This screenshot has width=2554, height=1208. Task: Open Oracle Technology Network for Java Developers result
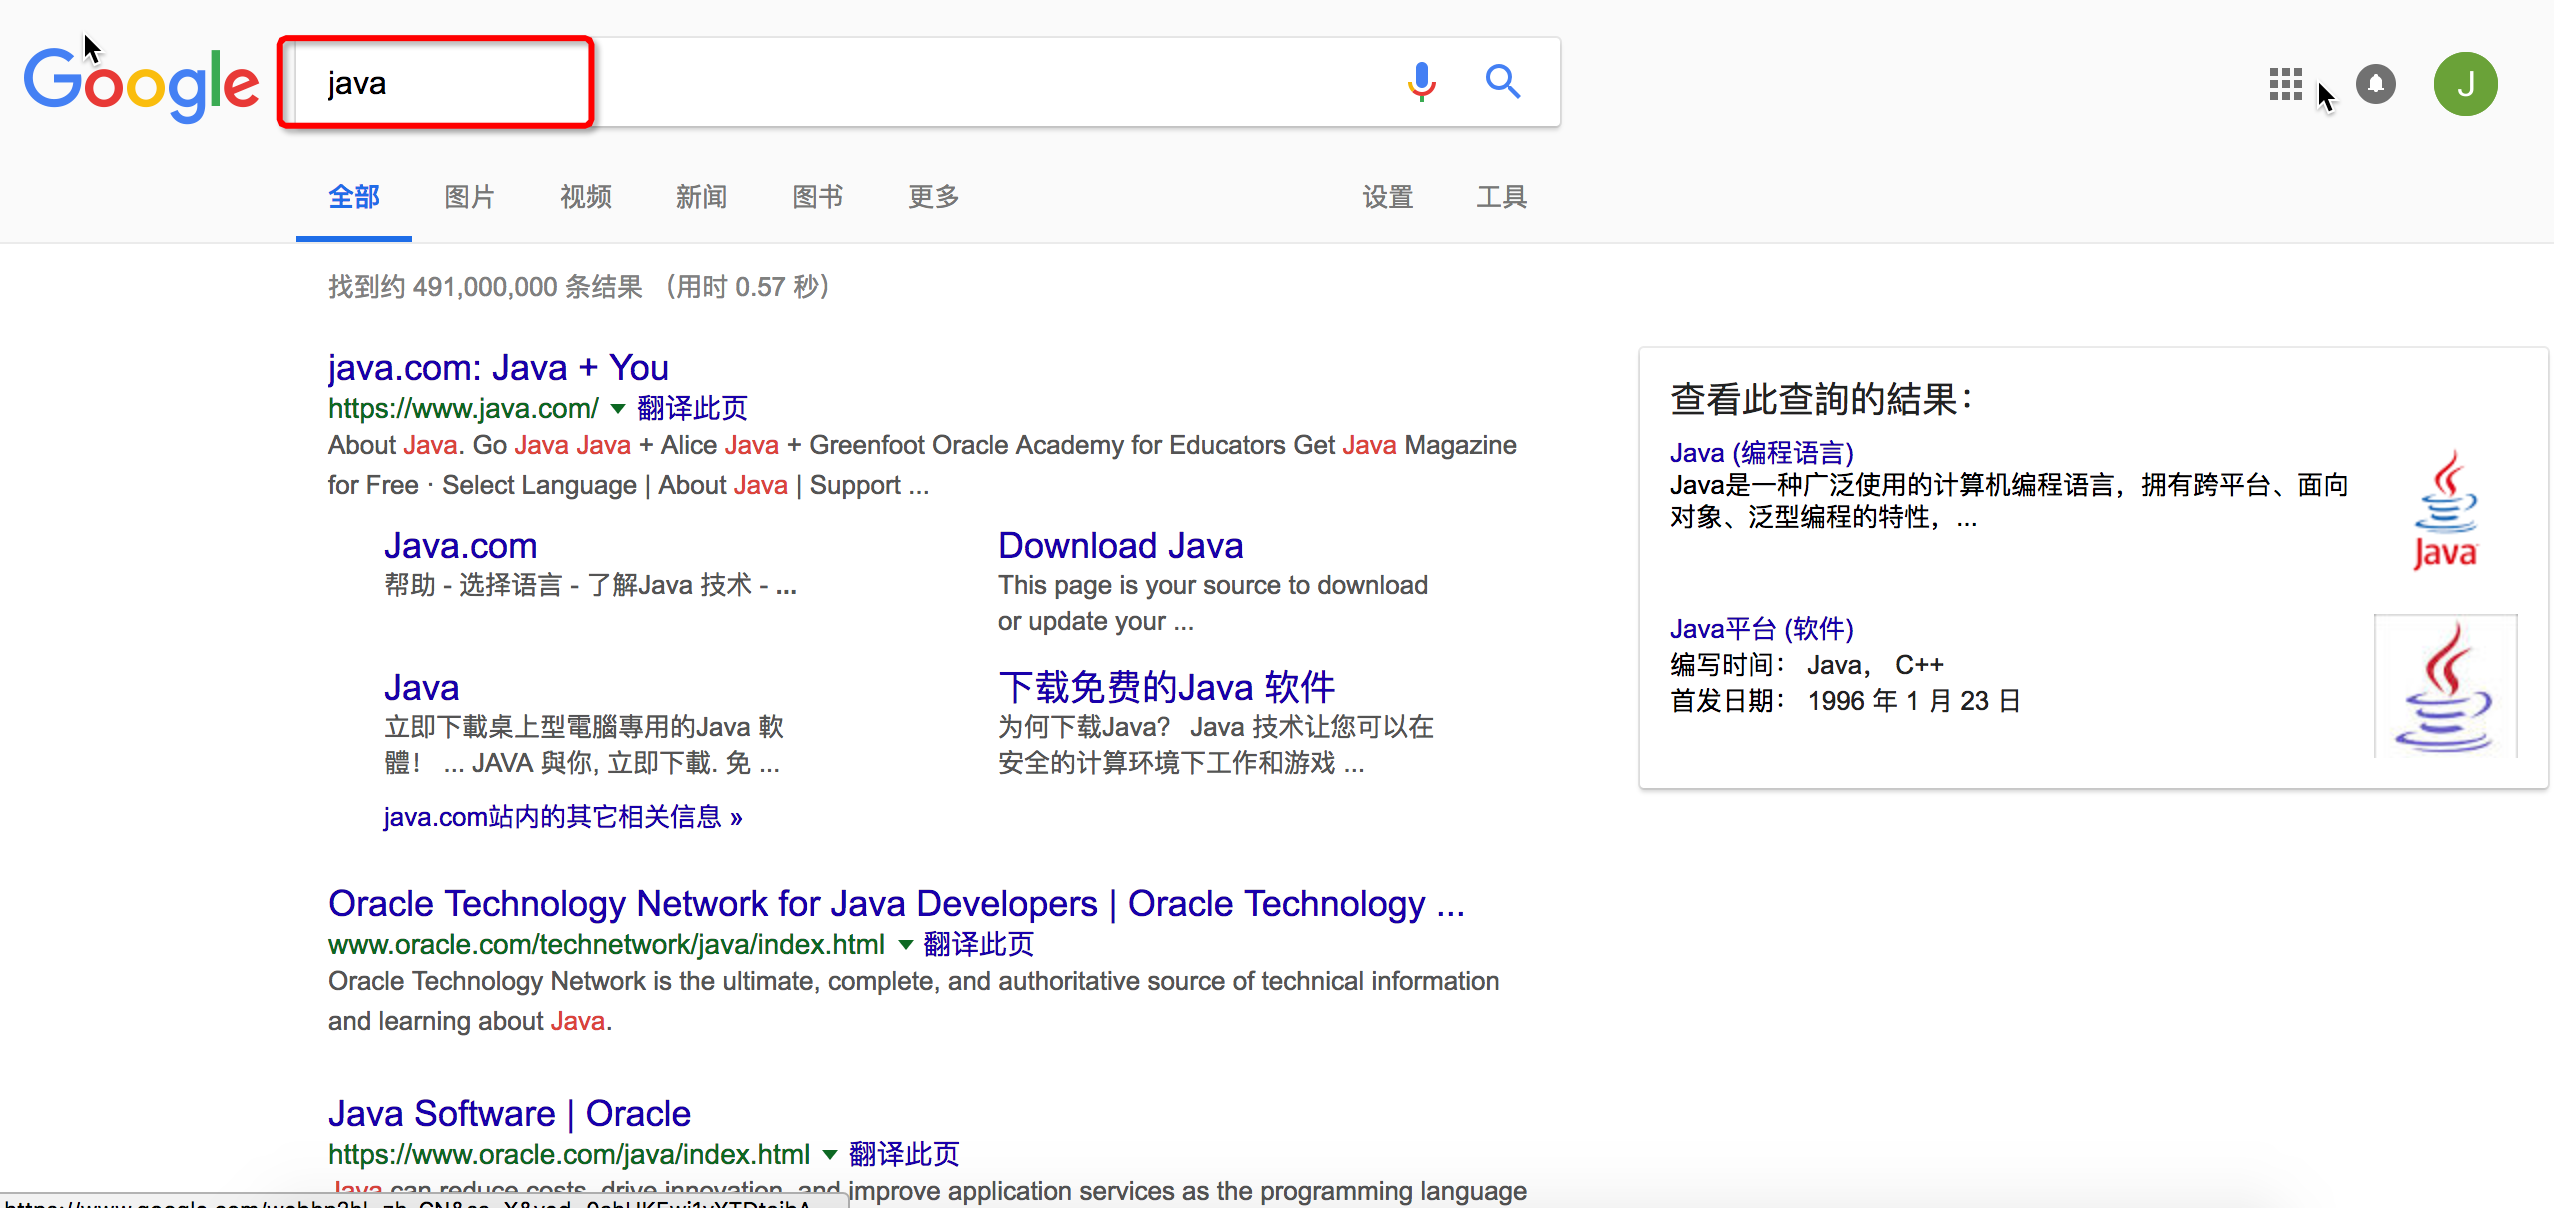896,904
